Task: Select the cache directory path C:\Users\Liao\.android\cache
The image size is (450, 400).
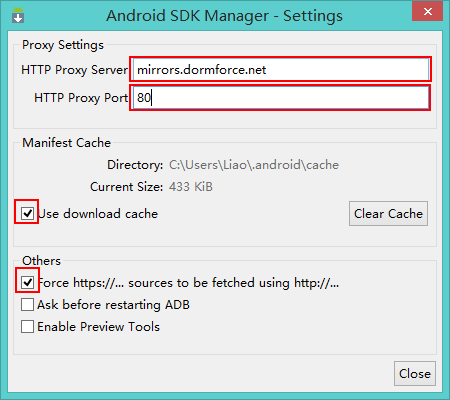Action: [254, 165]
